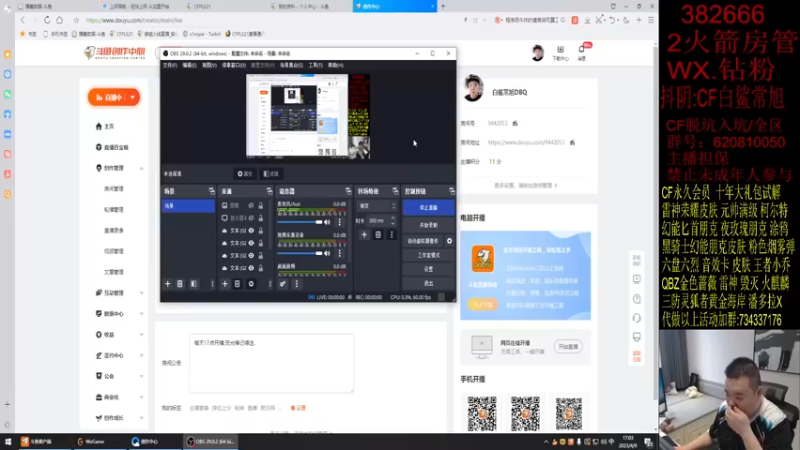Open 更多设置 more settings link

[526, 186]
